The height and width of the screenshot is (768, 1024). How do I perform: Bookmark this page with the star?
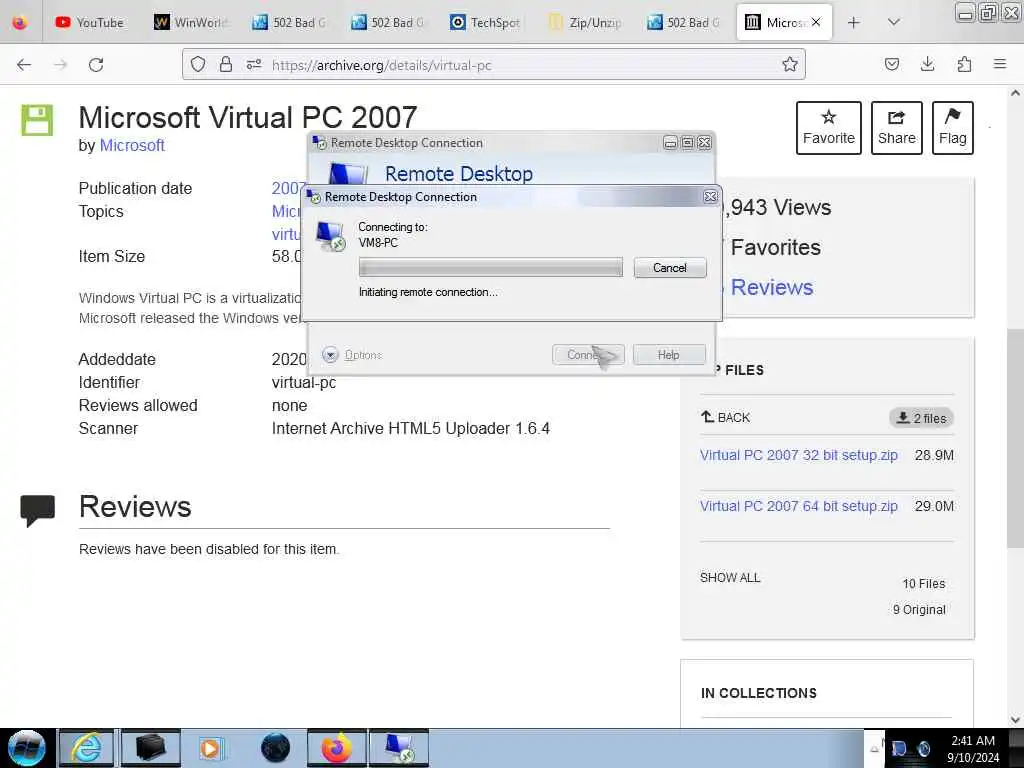tap(790, 64)
